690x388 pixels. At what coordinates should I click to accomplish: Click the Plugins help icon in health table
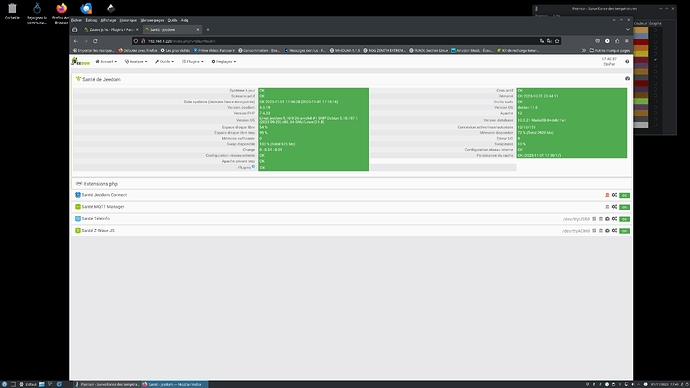point(253,167)
